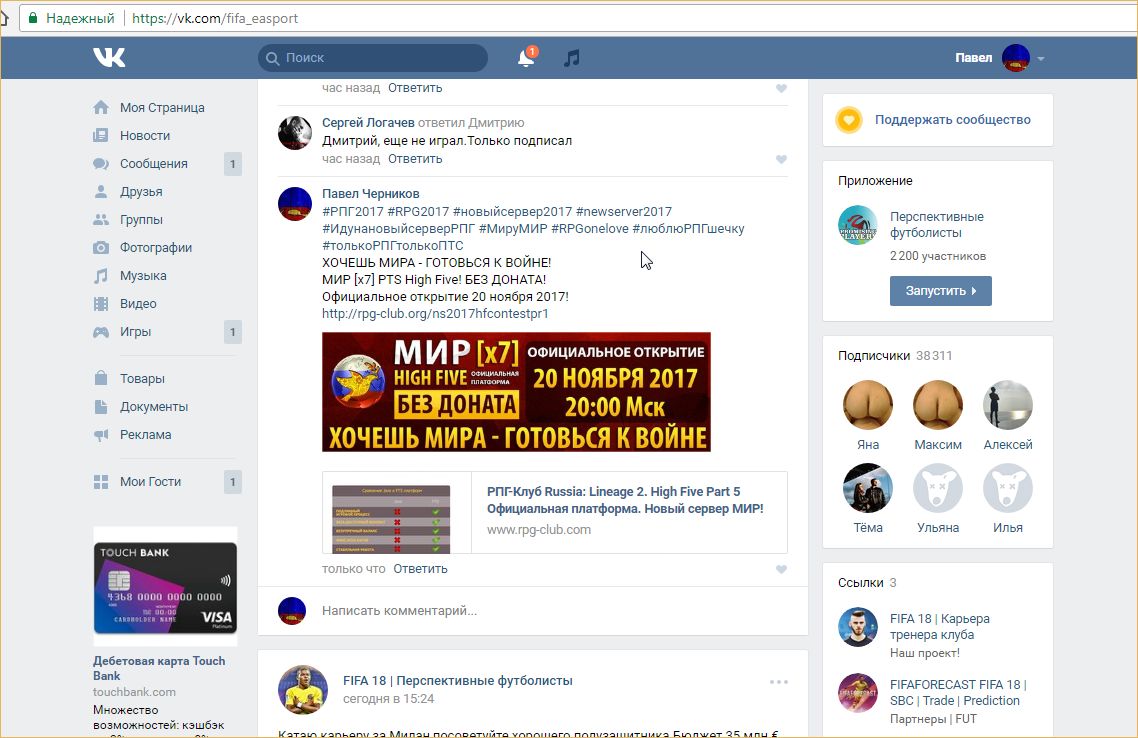The height and width of the screenshot is (738, 1138).
Task: Click the search field Поиск
Action: [373, 58]
